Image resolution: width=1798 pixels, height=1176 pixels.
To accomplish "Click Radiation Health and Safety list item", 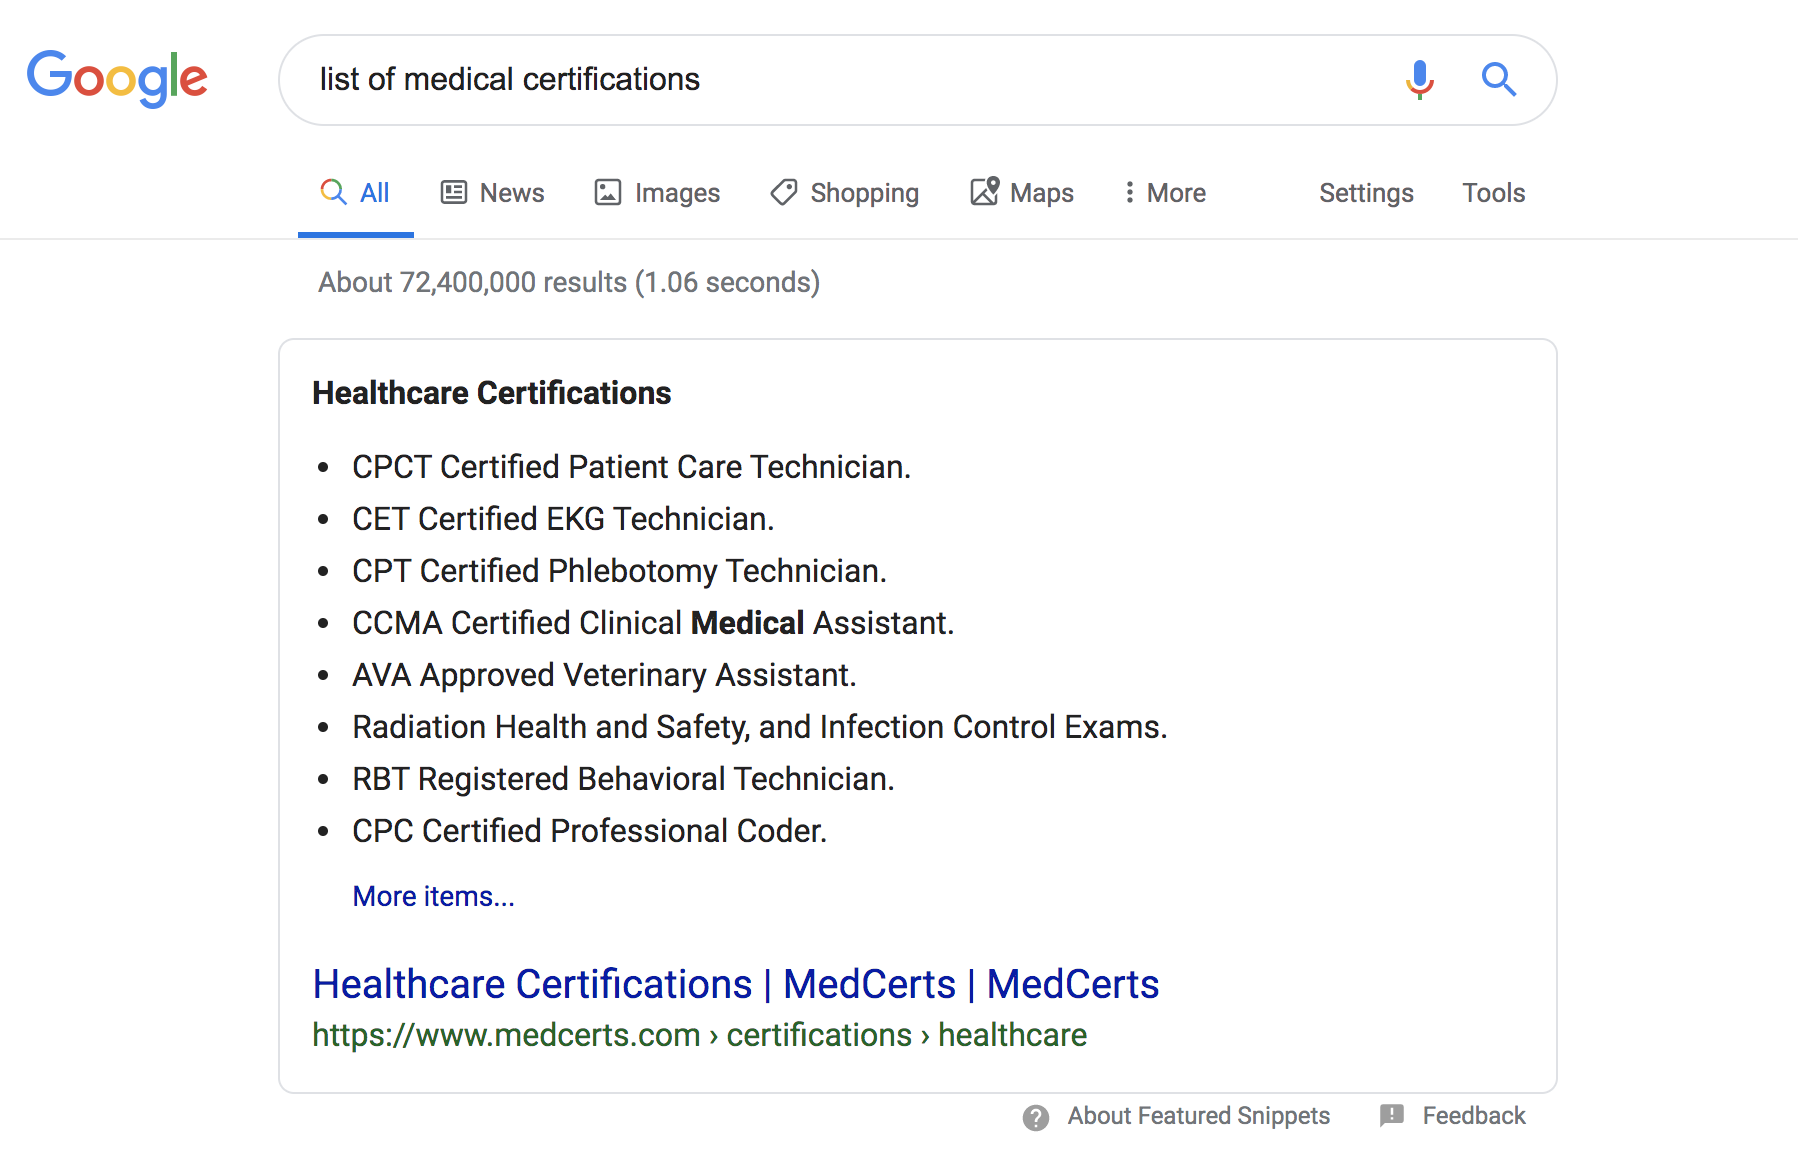I will coord(760,727).
